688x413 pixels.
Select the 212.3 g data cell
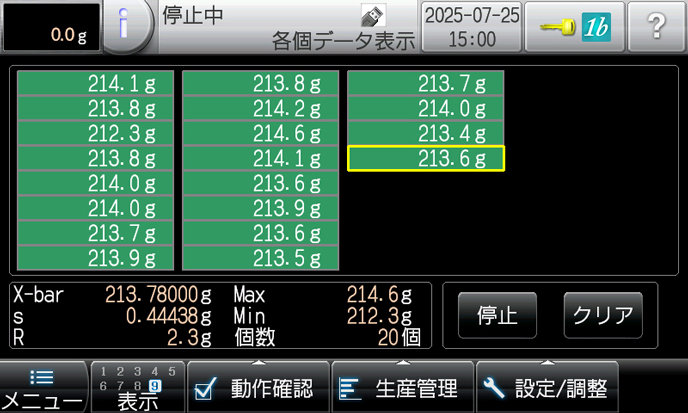95,133
